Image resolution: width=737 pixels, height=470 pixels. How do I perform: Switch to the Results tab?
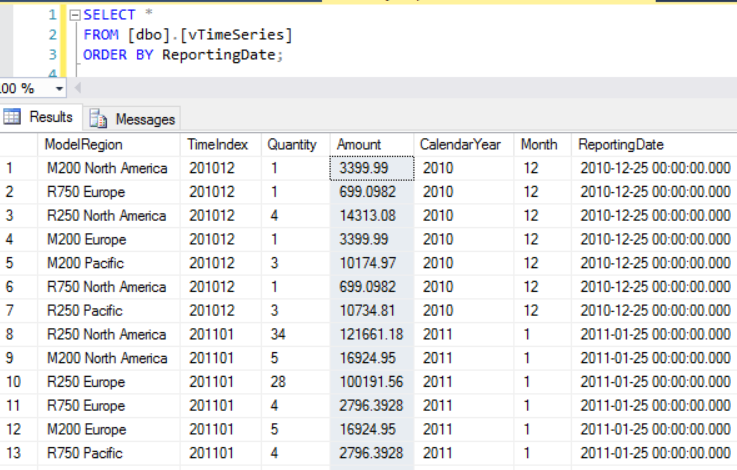(40, 117)
